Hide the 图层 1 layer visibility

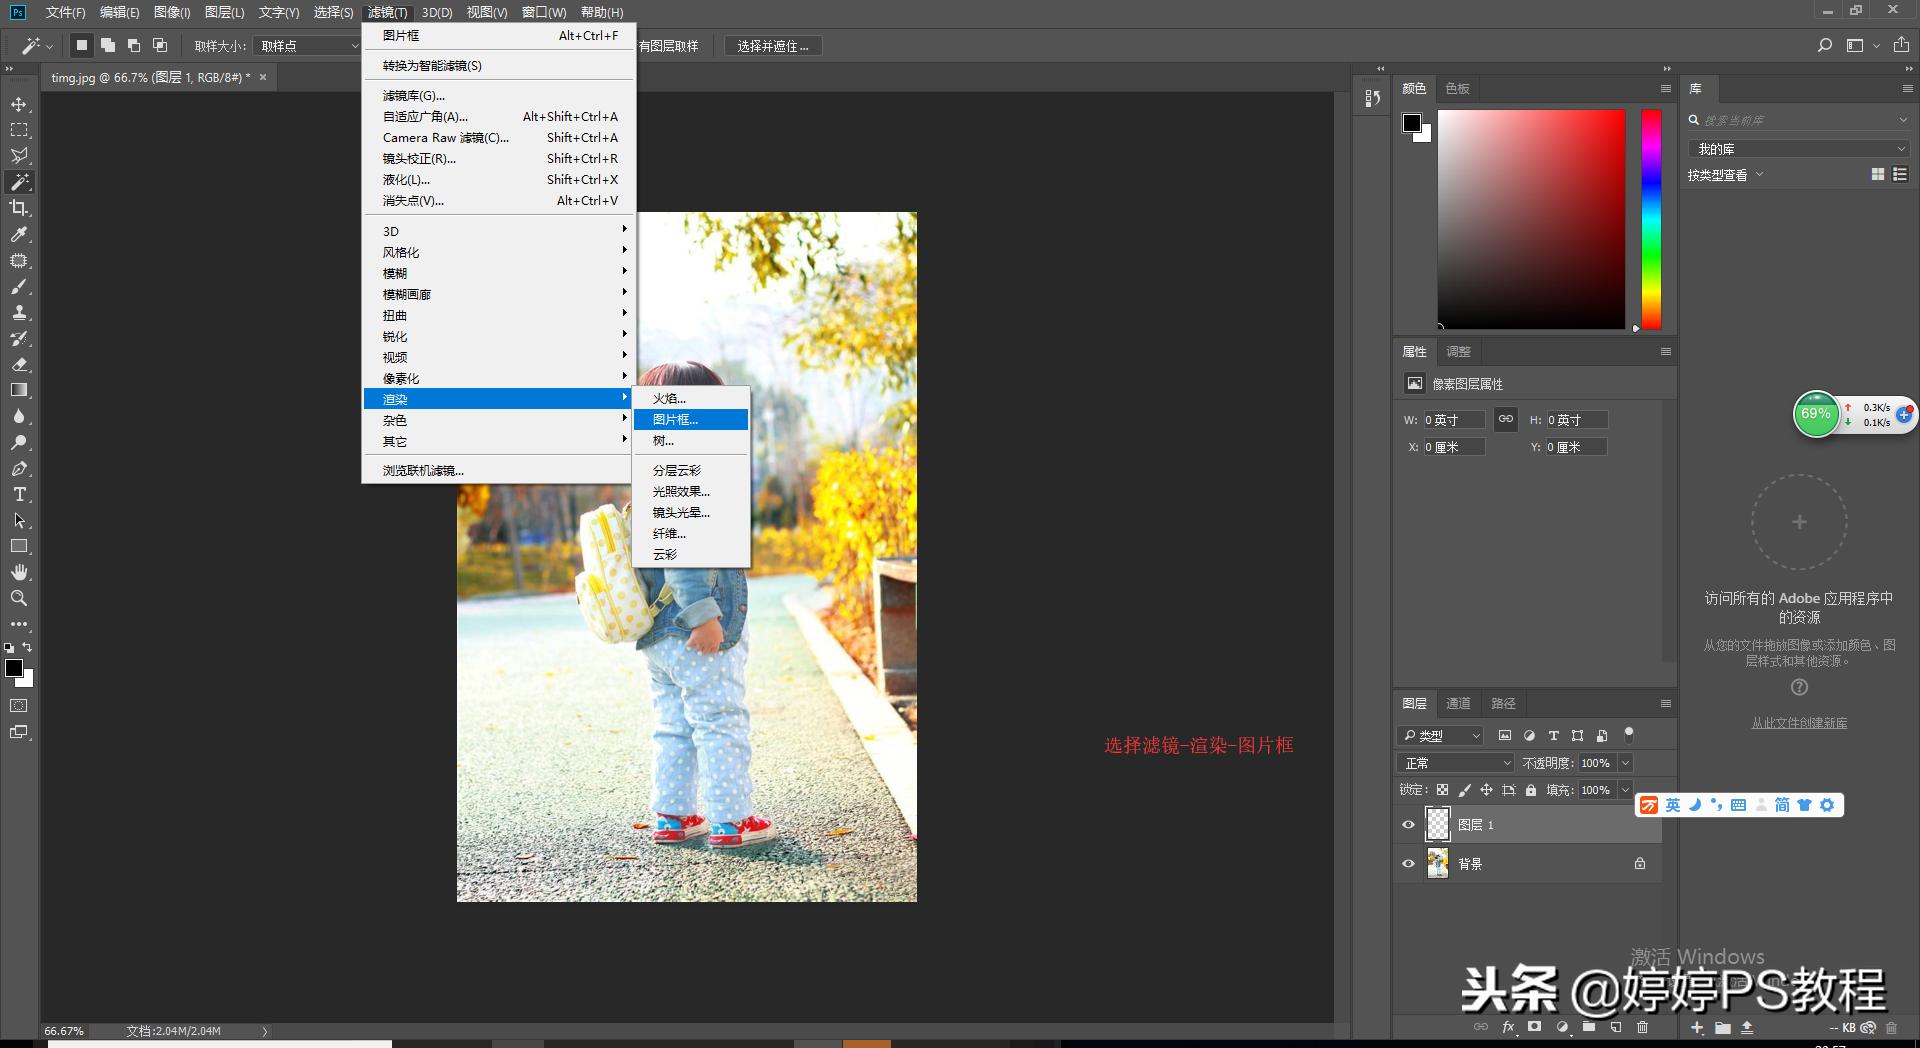point(1408,825)
